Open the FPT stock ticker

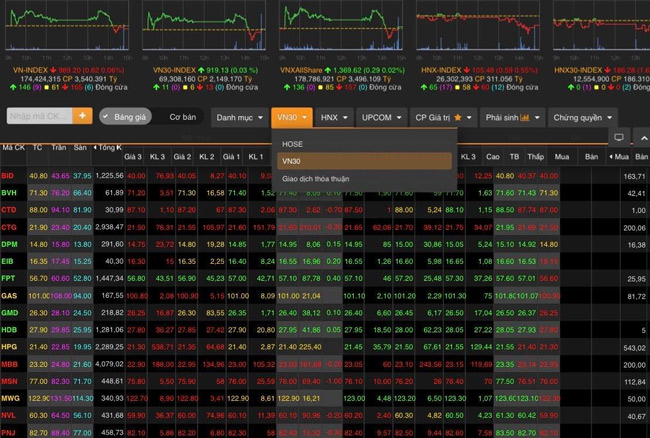pyautogui.click(x=9, y=277)
